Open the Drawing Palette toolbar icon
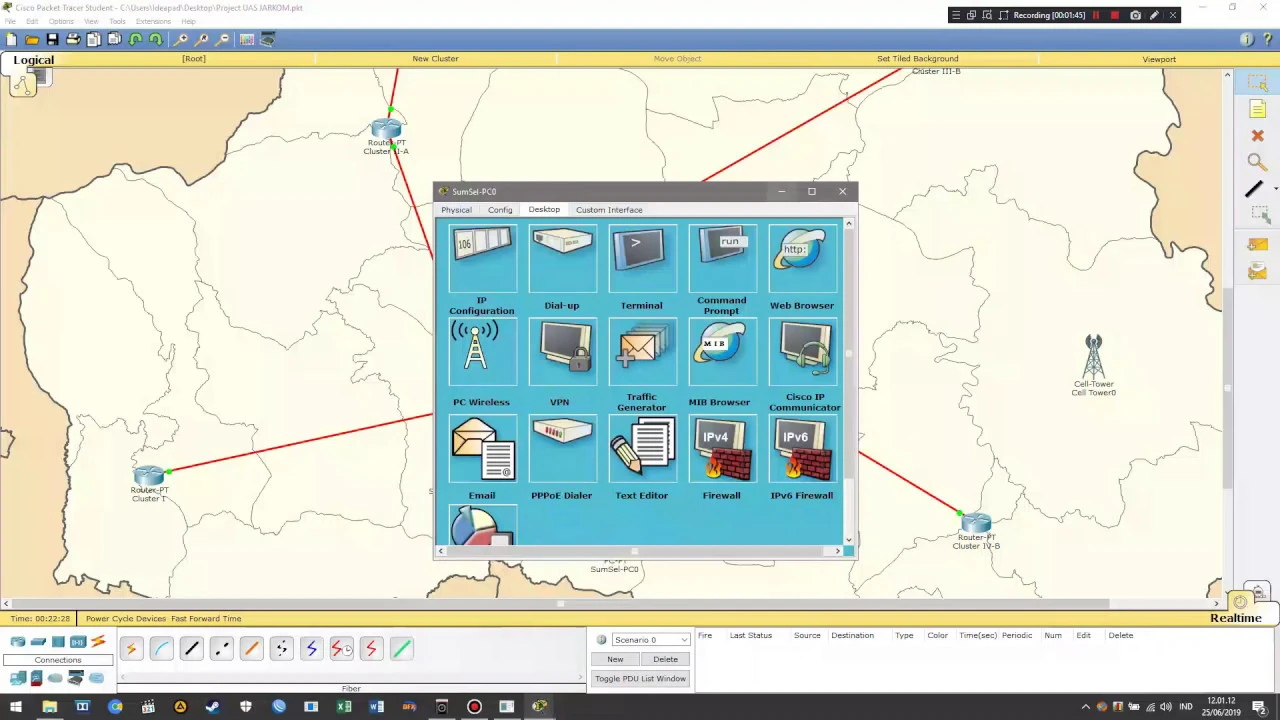 [247, 39]
